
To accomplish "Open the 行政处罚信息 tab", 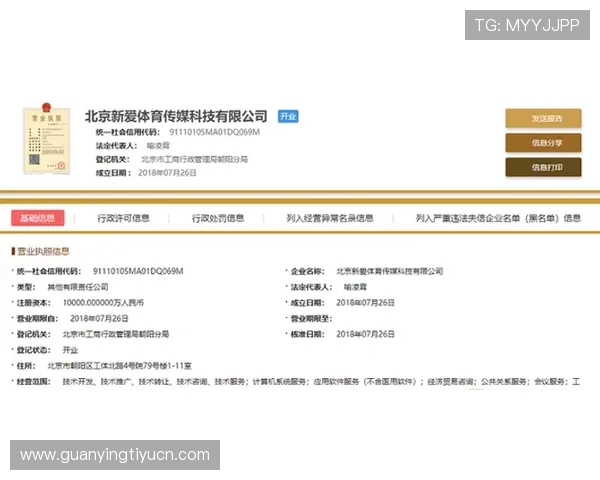I will point(218,218).
